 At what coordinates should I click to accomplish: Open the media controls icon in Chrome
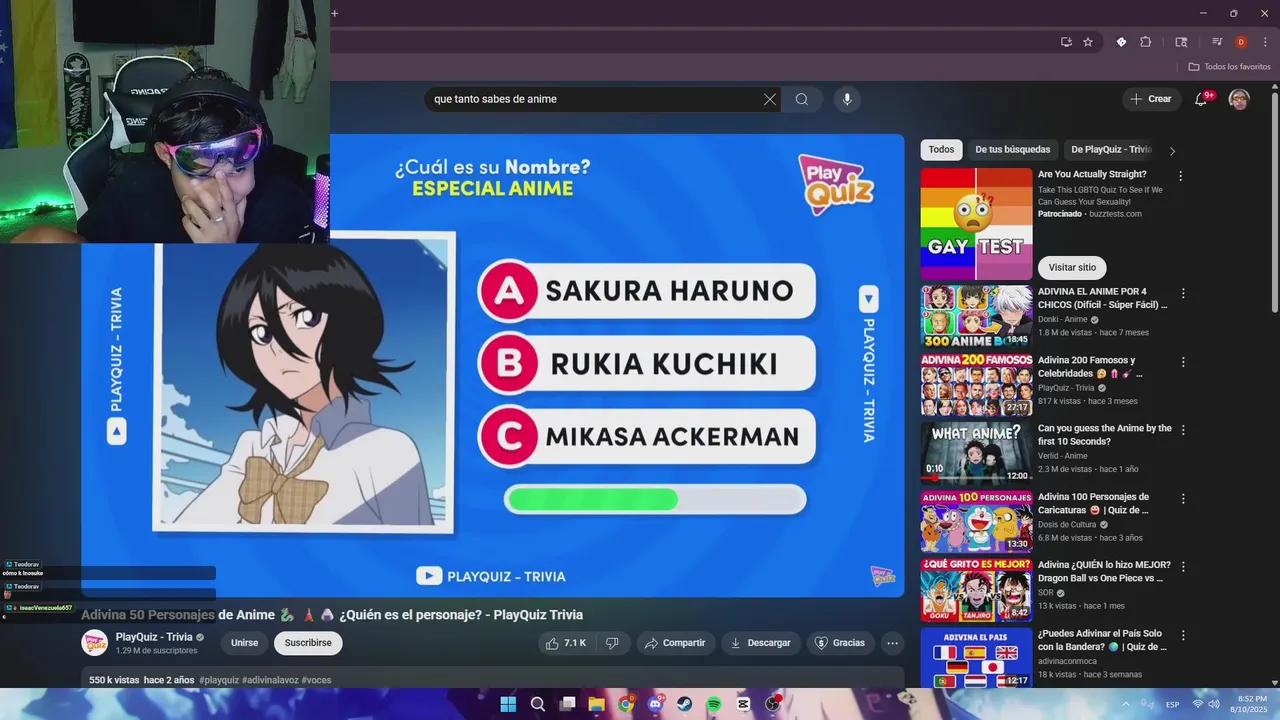click(1217, 42)
